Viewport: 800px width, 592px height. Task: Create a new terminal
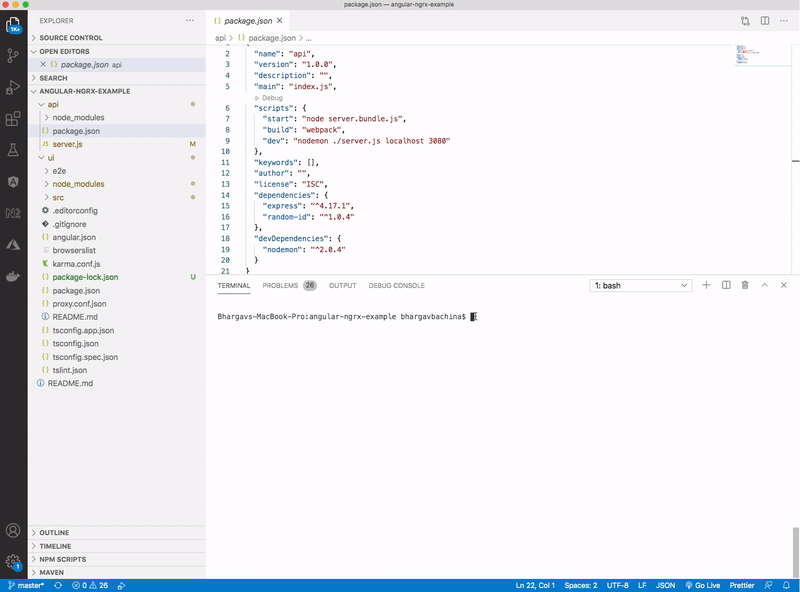(x=706, y=285)
